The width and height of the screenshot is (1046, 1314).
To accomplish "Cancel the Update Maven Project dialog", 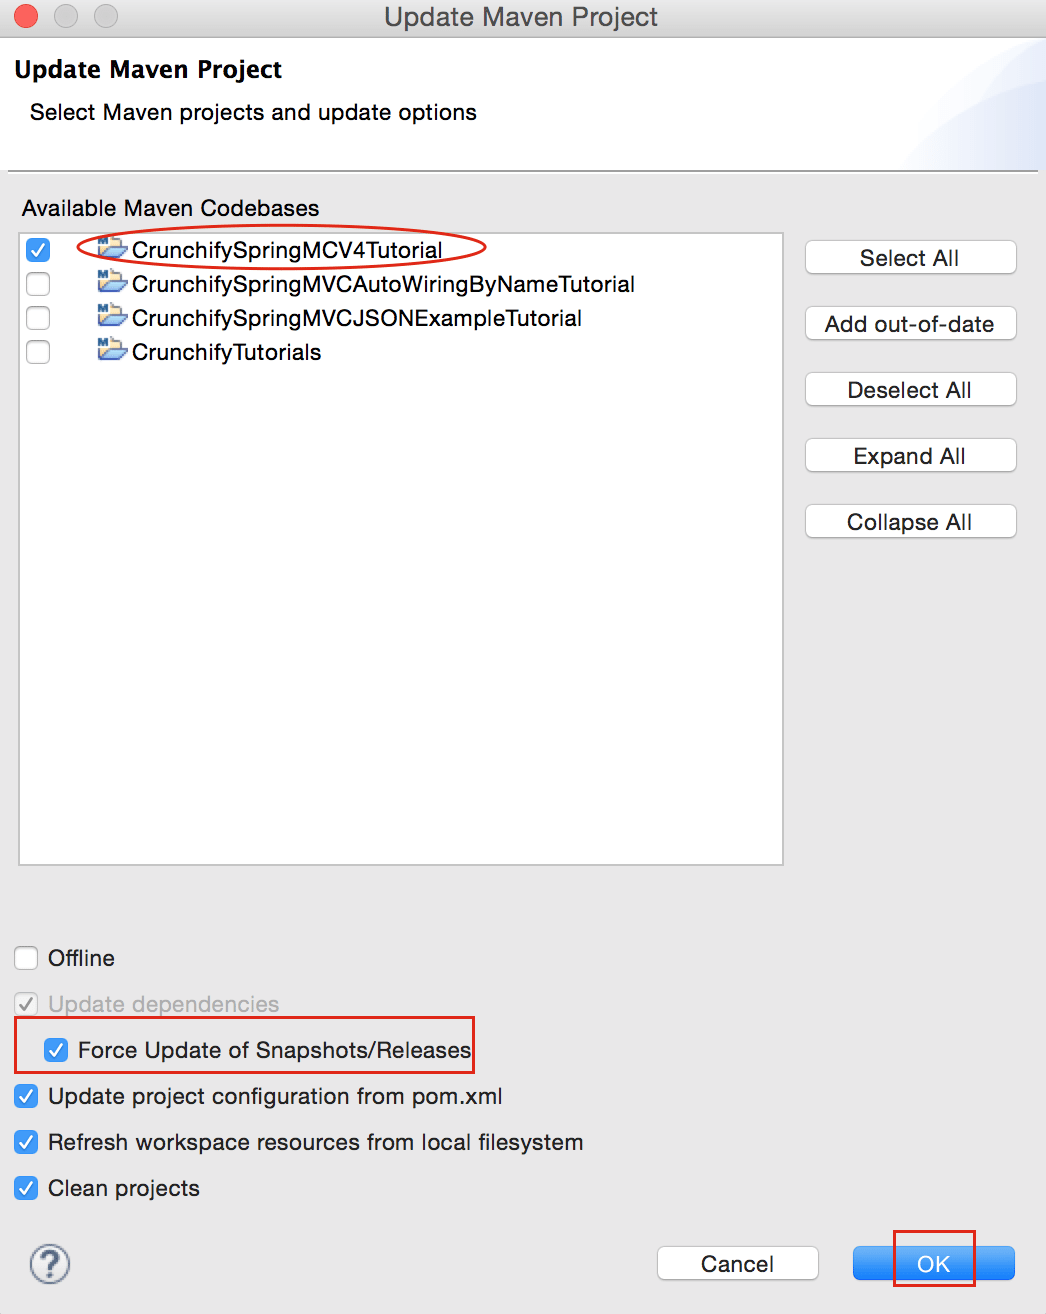I will tap(738, 1264).
